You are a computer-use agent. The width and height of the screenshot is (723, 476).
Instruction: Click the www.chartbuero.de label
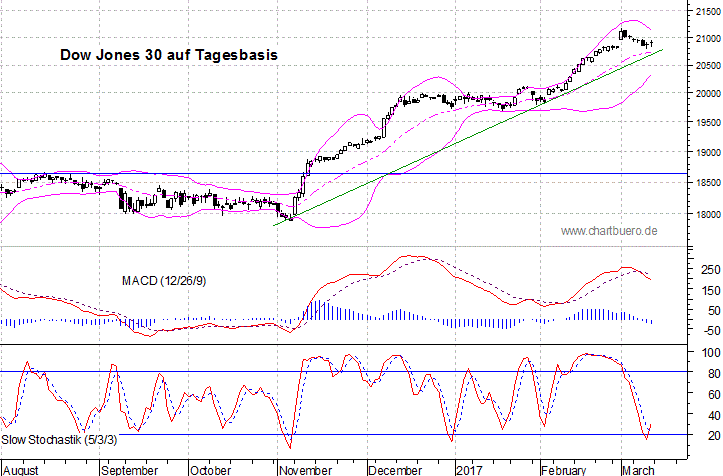click(609, 231)
